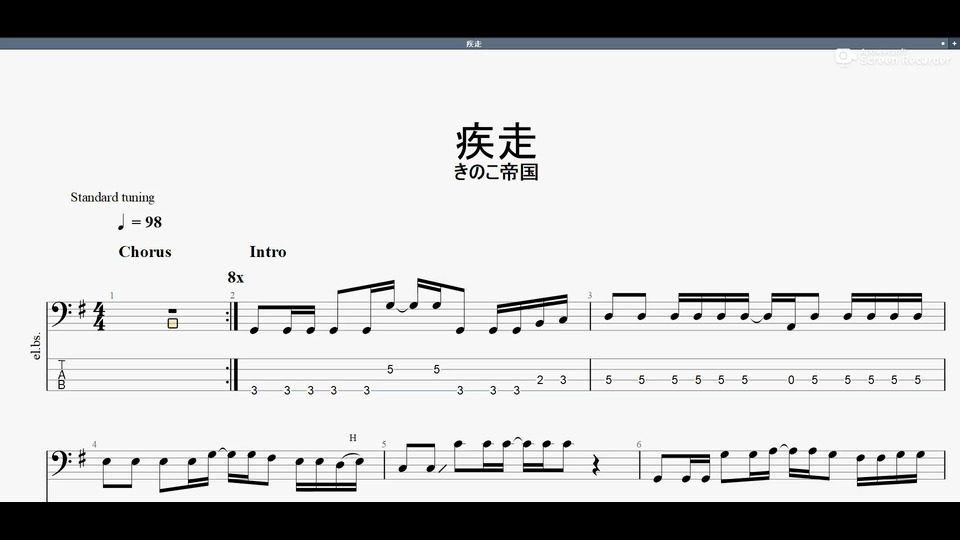Select the 疾走 document tab bar title
The width and height of the screenshot is (960, 540).
tap(474, 43)
